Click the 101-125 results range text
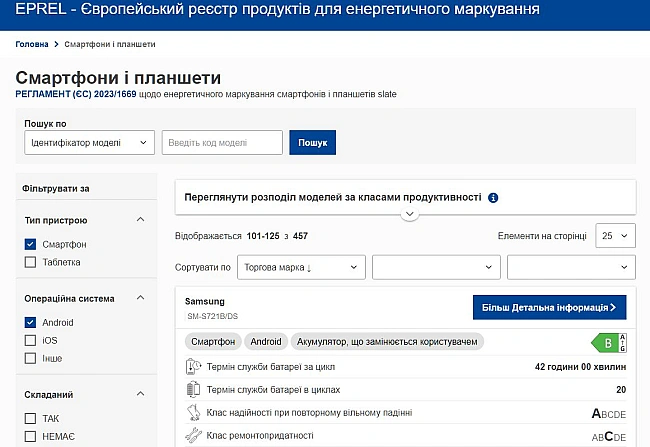 [x=263, y=236]
